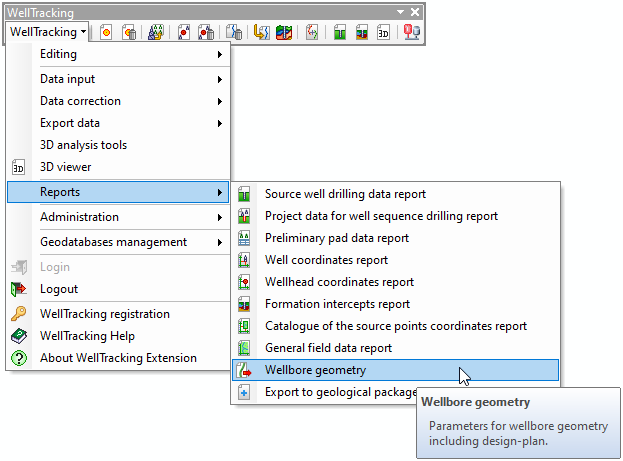Open Catalogue of the source points coordinates report
623x461 pixels.
[x=396, y=326]
